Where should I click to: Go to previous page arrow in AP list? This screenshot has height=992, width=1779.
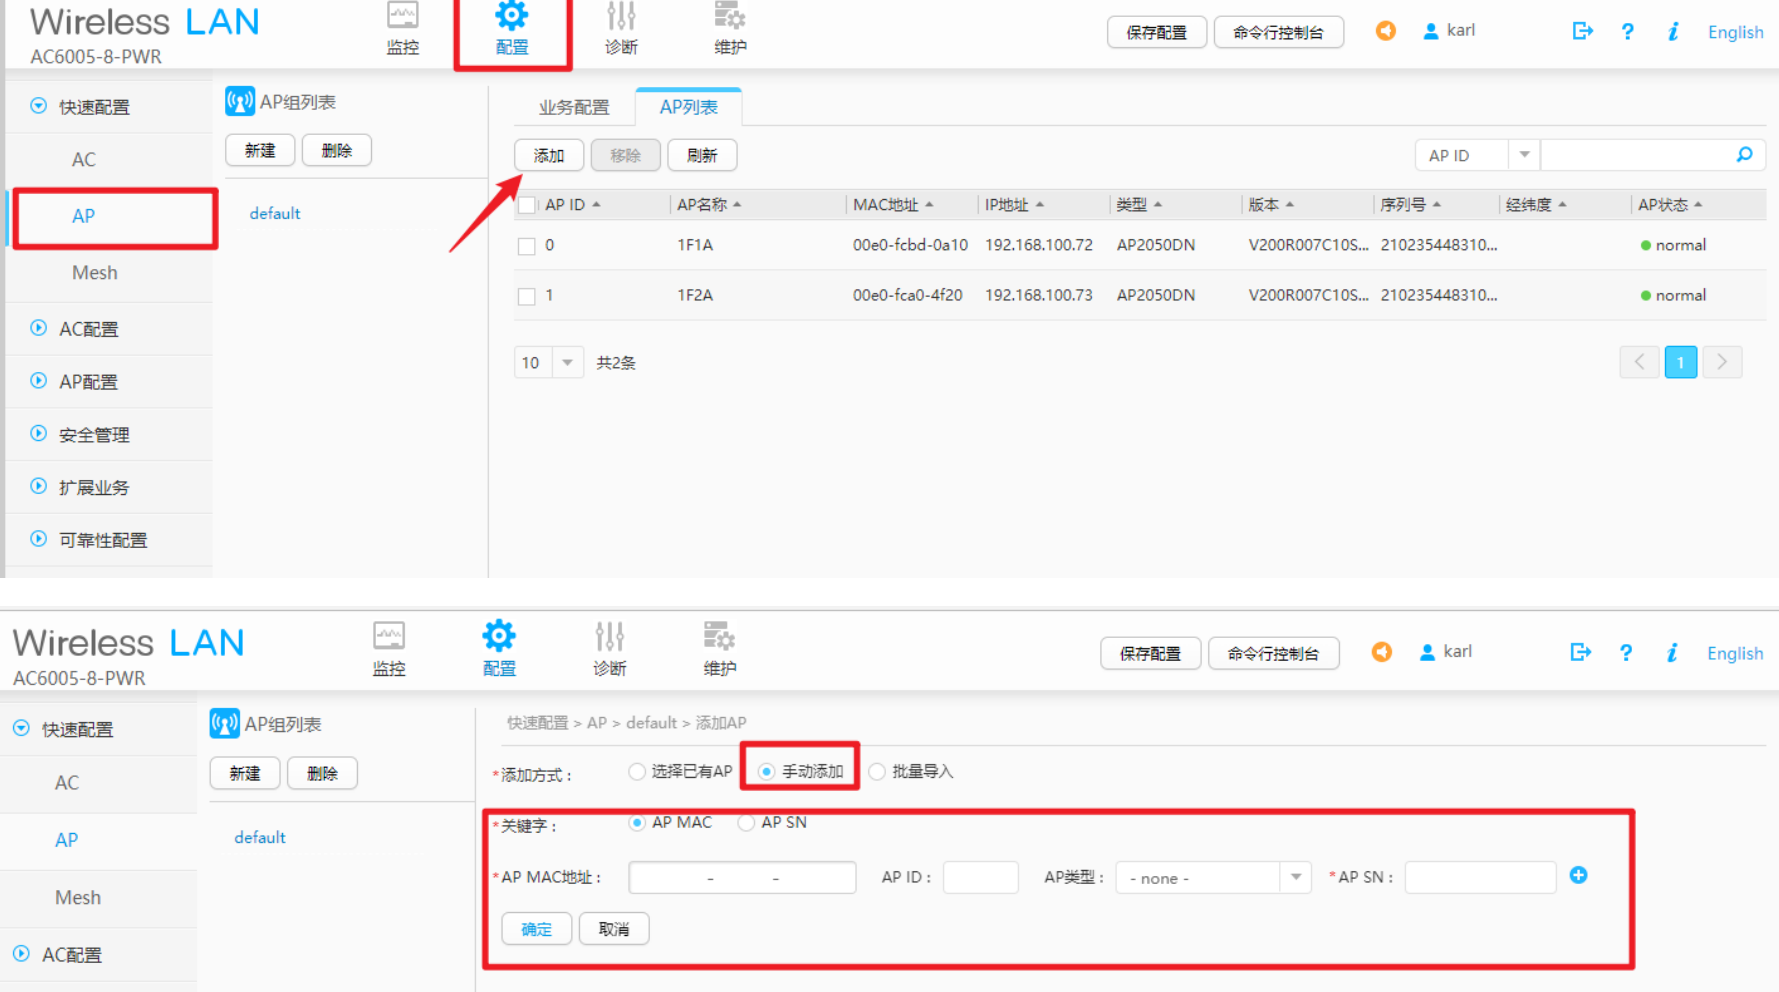pos(1639,362)
